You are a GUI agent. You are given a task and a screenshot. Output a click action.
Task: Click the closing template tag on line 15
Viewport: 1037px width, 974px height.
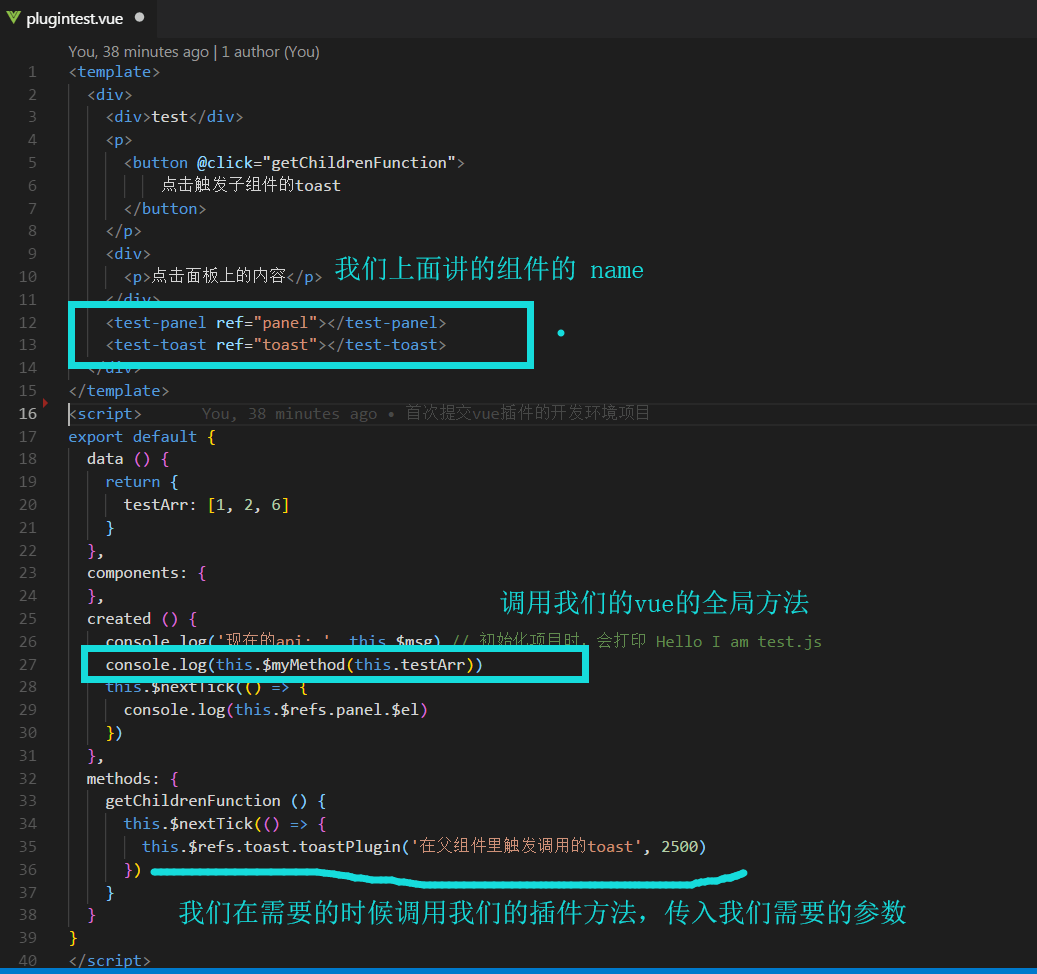pos(118,390)
